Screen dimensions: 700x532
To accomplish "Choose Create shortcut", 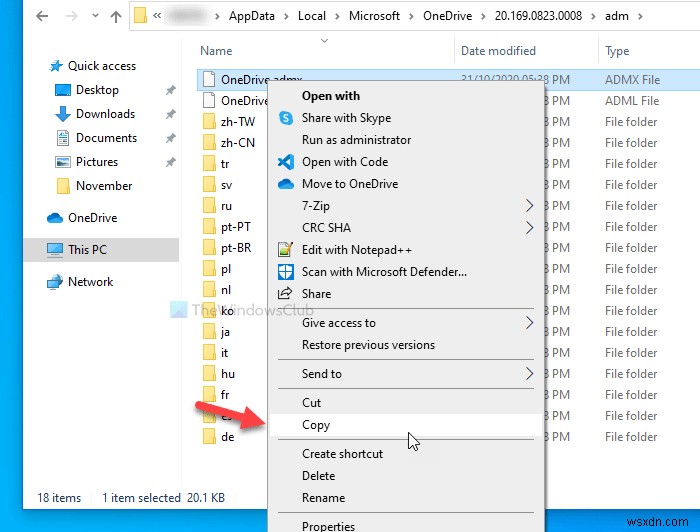I will 342,454.
